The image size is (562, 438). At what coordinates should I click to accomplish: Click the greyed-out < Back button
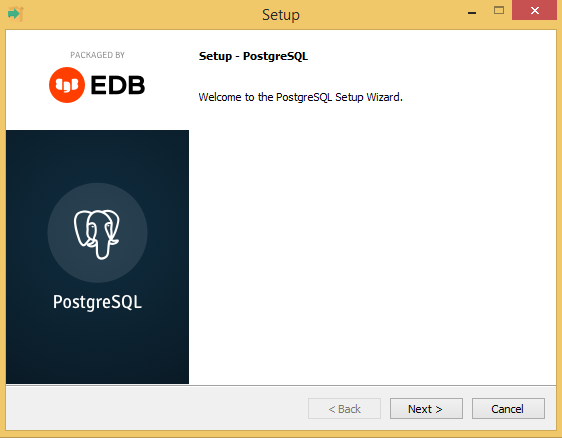[x=344, y=409]
